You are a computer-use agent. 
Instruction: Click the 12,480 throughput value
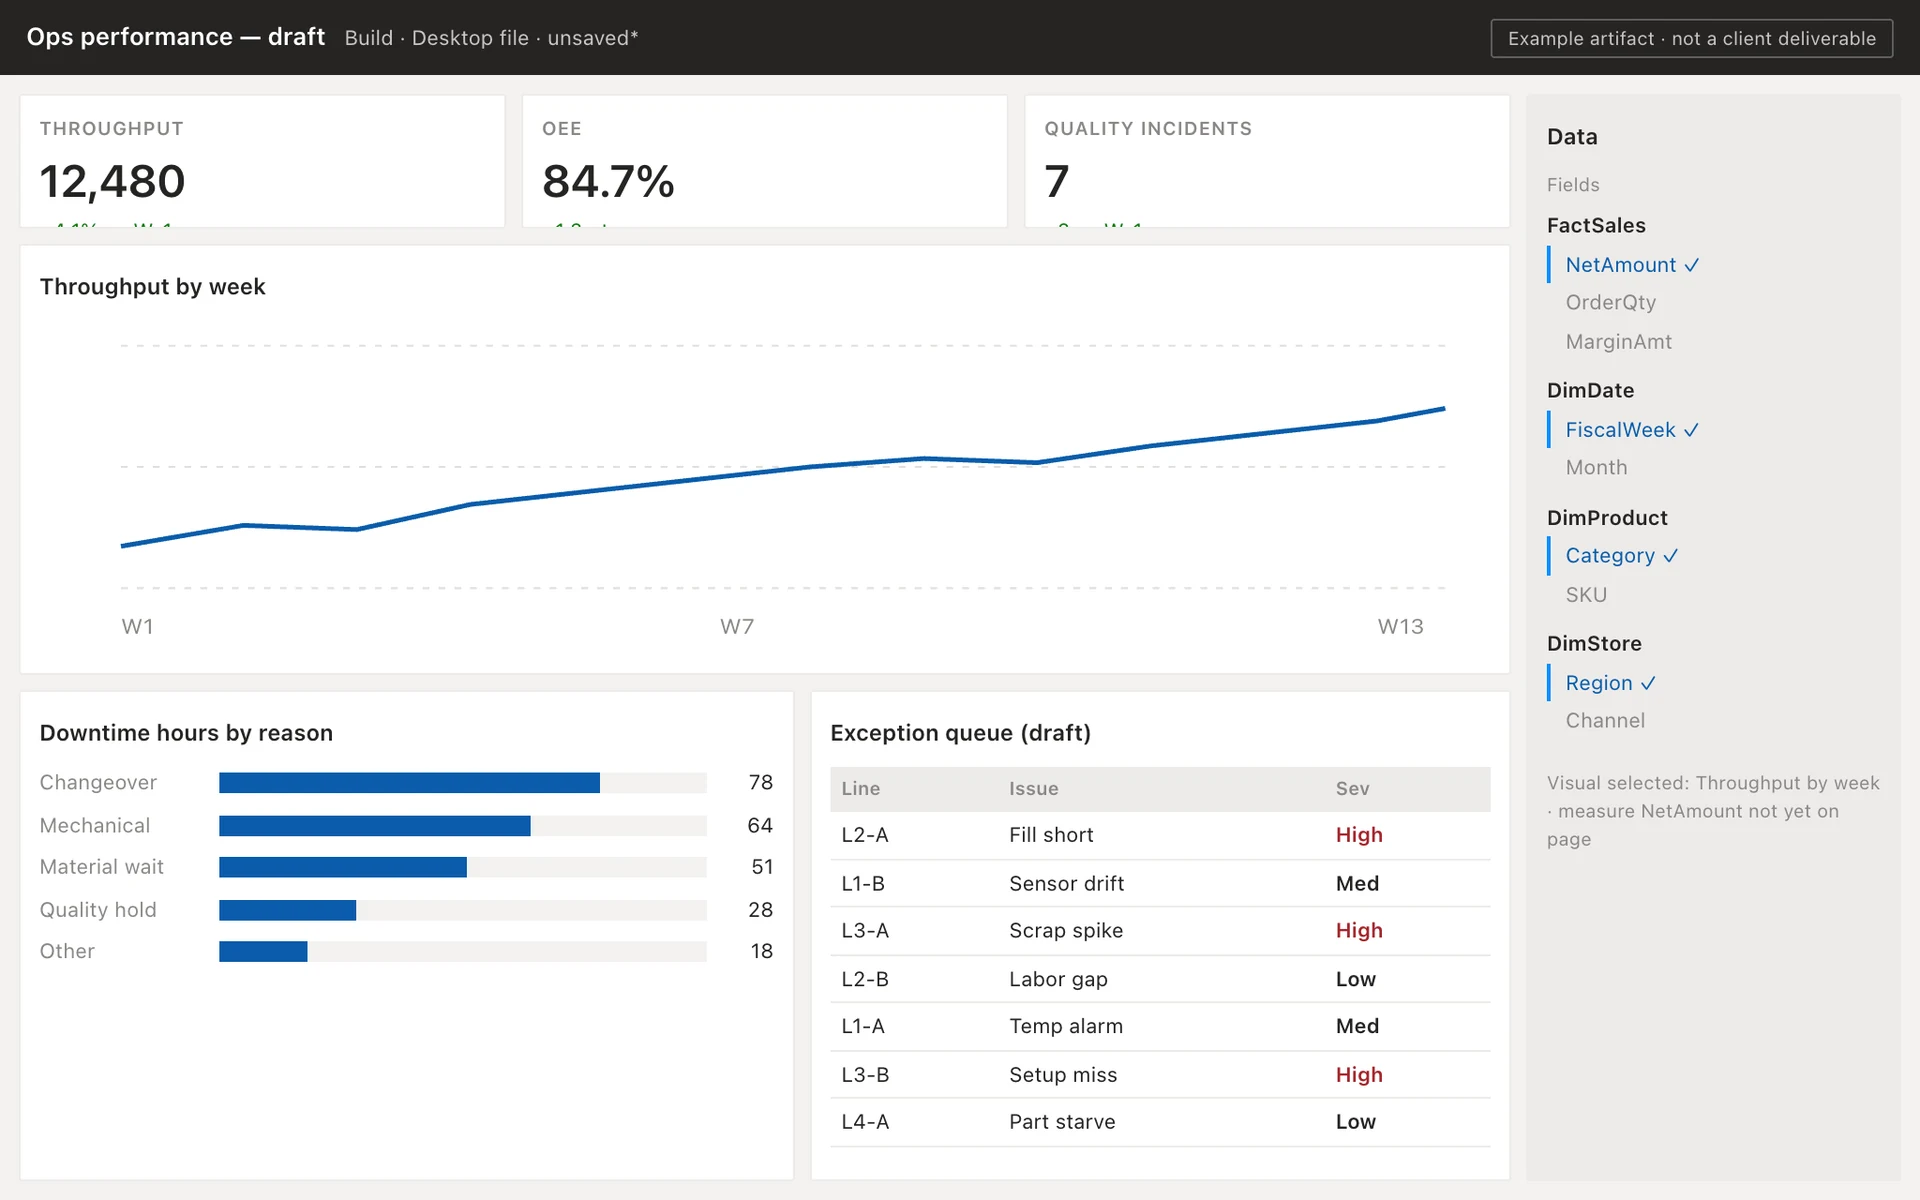coord(112,182)
